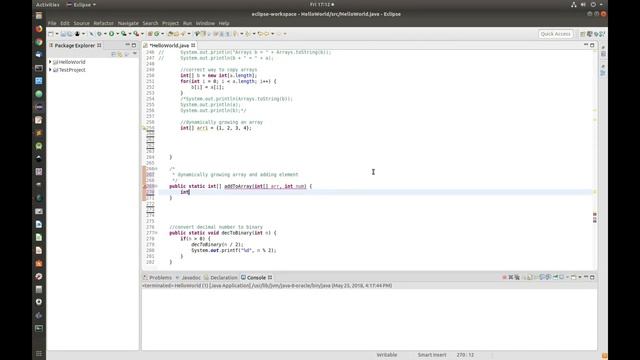Select the Package Explorer tab
Screen dimensions: 640x360
pyautogui.click(x=74, y=45)
